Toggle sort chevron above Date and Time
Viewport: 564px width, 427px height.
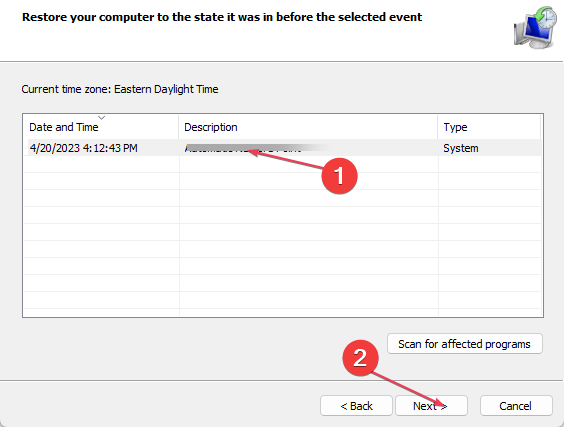[x=101, y=118]
